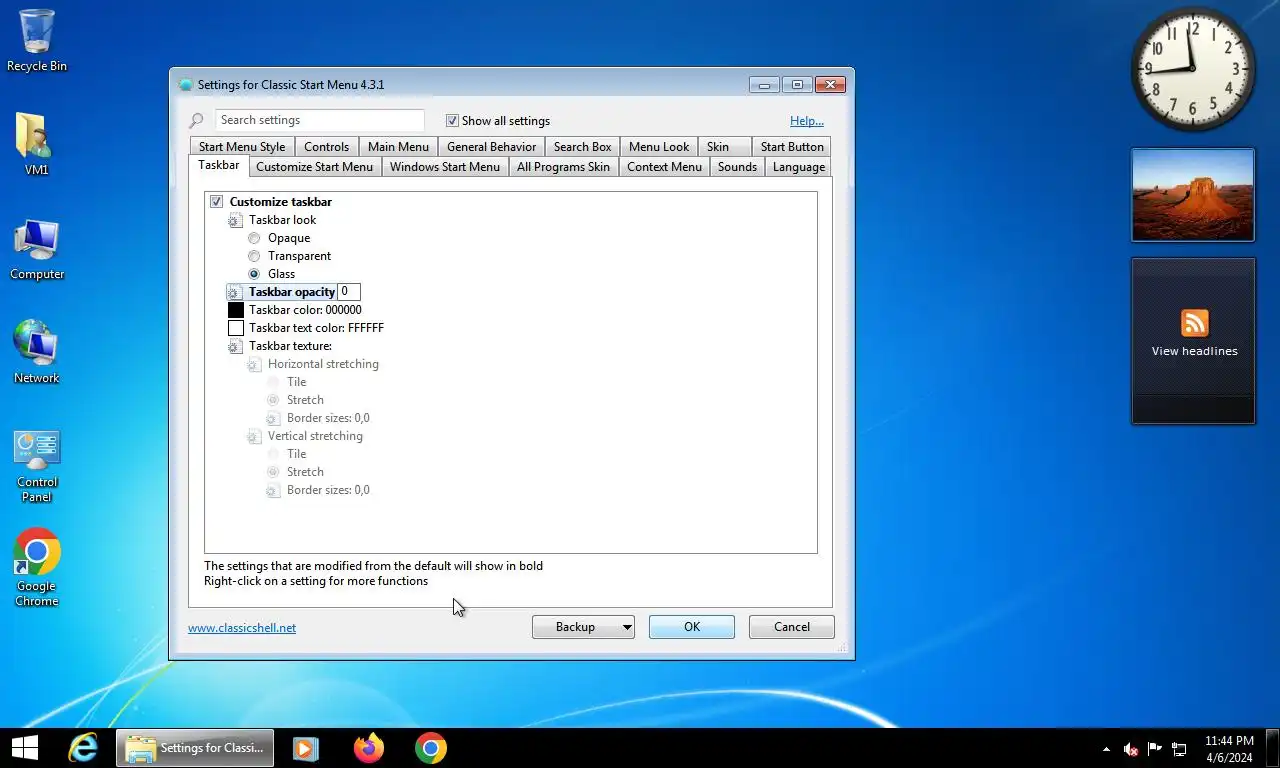Click the Taskbar opacity setting icon
Viewport: 1280px width, 768px height.
click(235, 292)
